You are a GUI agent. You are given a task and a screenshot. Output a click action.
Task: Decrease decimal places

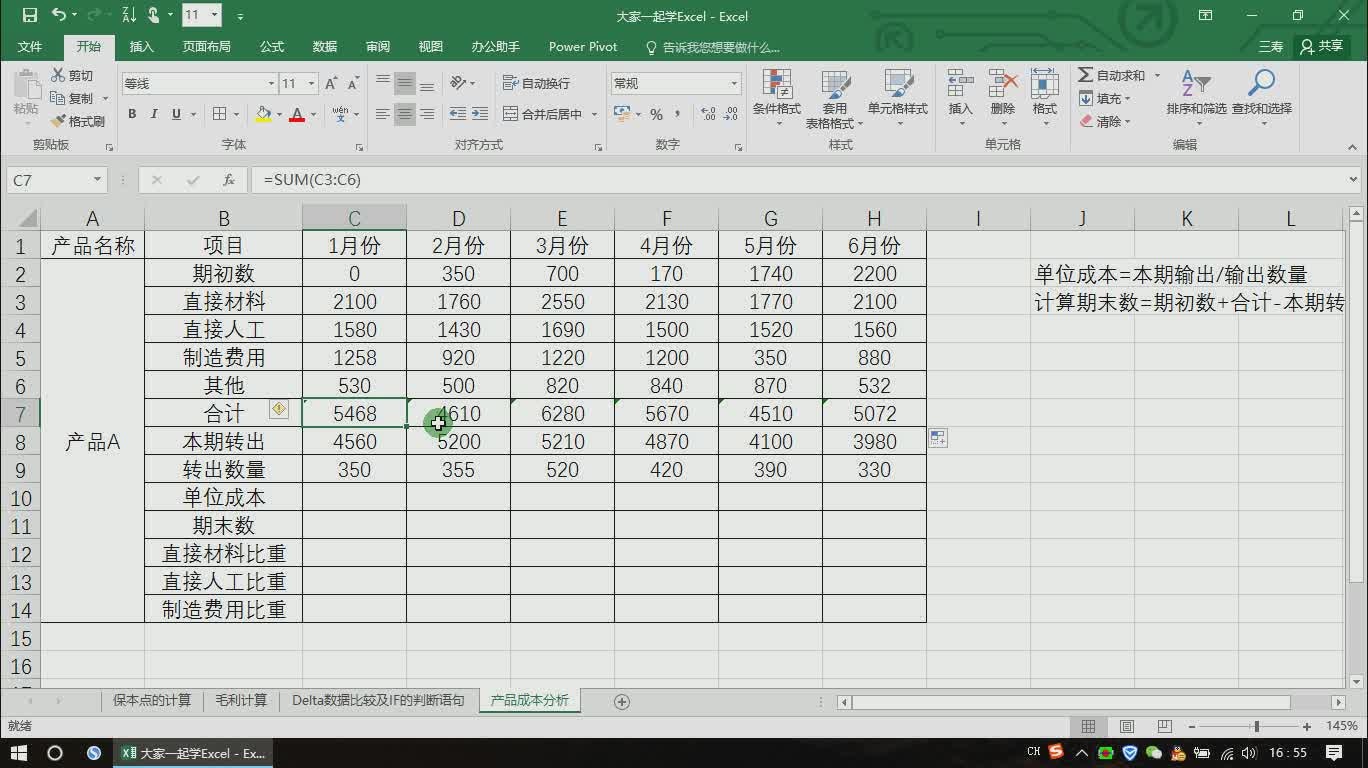point(732,115)
